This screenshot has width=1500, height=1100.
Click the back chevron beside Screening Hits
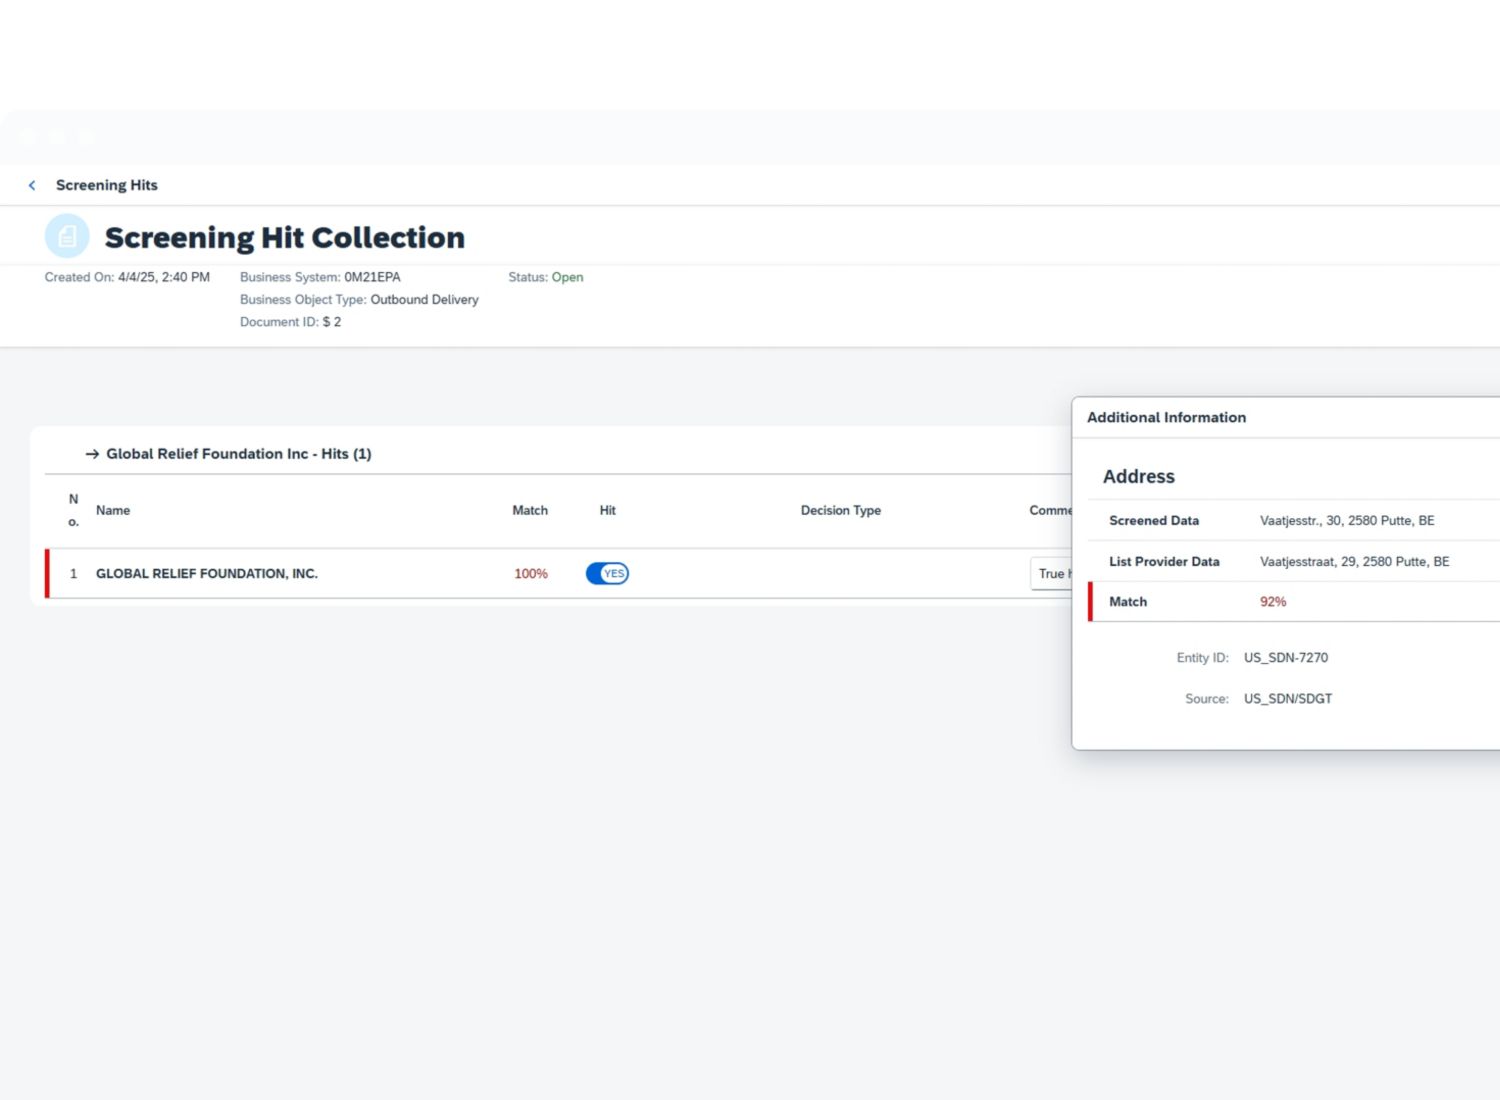(32, 185)
